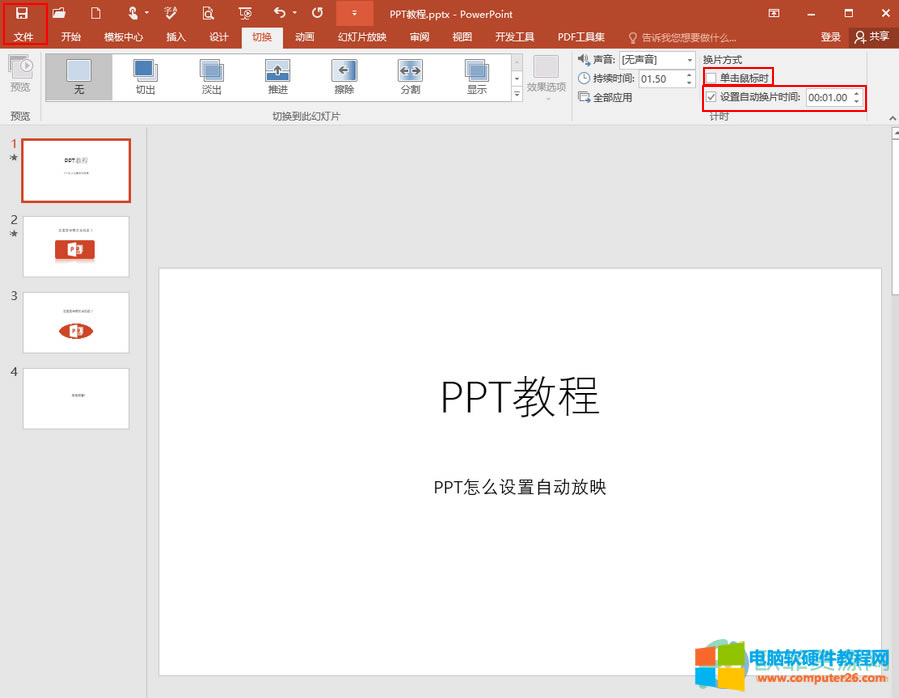The height and width of the screenshot is (698, 899).
Task: Apply the 切出 (Cut) transition
Action: (144, 75)
